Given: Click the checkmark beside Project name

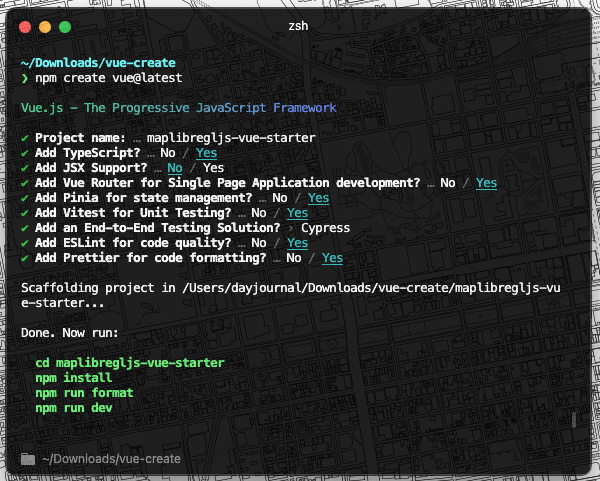Looking at the screenshot, I should [25, 138].
